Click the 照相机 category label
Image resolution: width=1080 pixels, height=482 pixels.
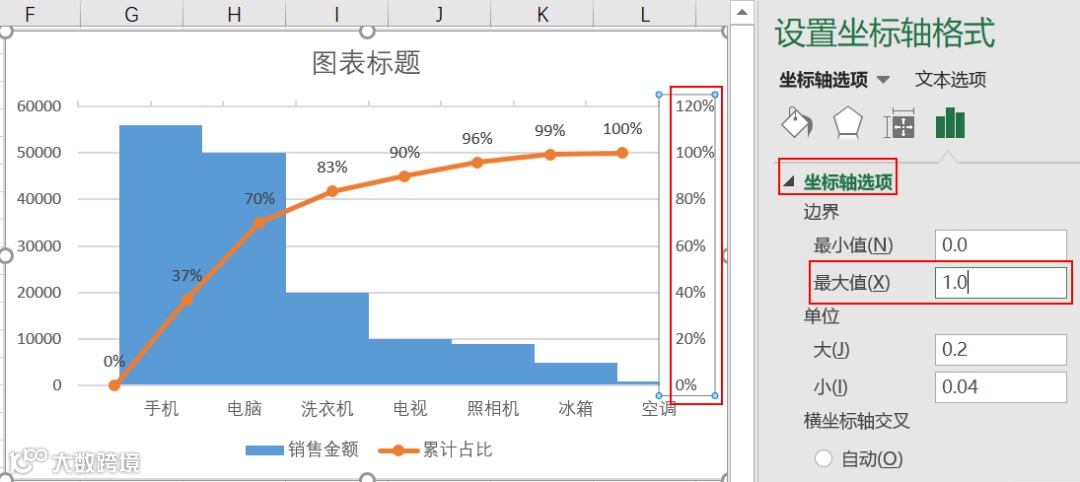click(x=493, y=409)
